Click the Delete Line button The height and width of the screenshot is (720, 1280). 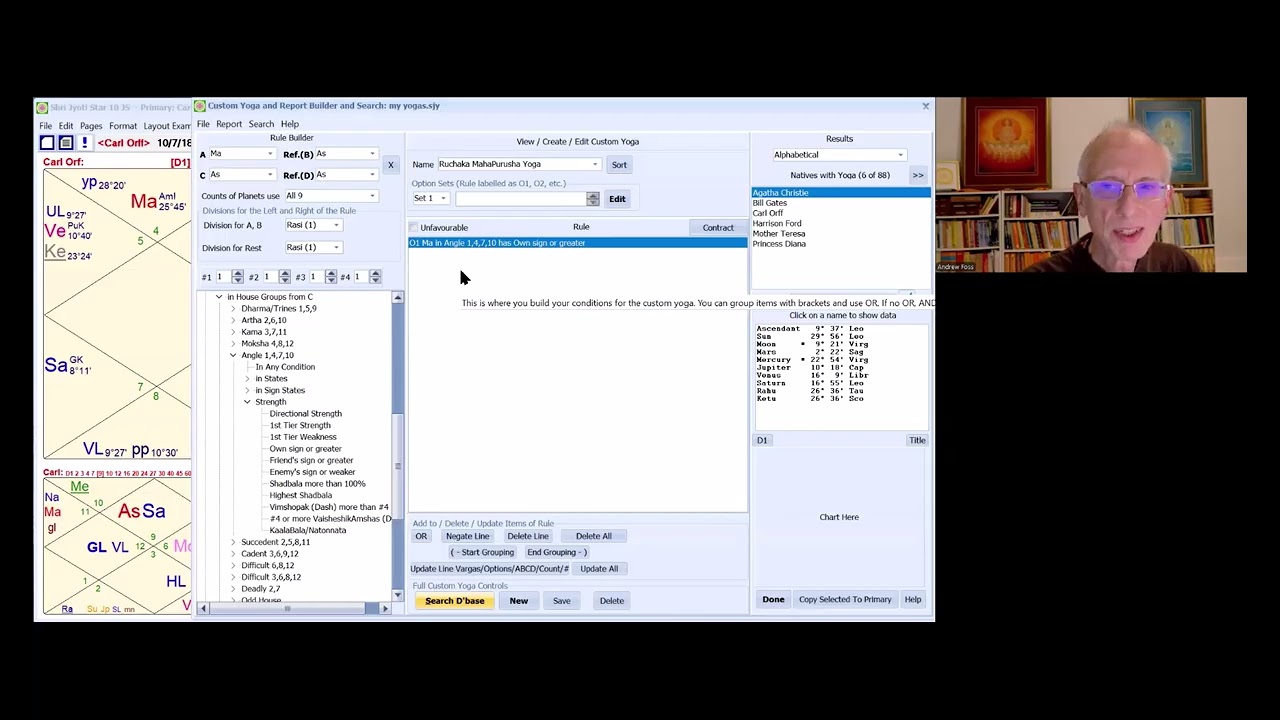point(527,536)
